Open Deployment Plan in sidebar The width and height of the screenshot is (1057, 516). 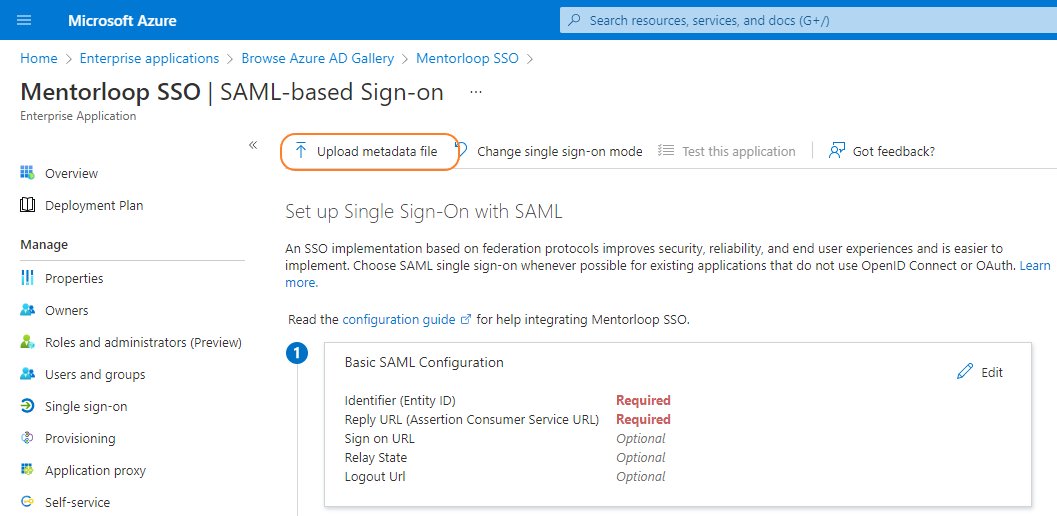pos(94,206)
